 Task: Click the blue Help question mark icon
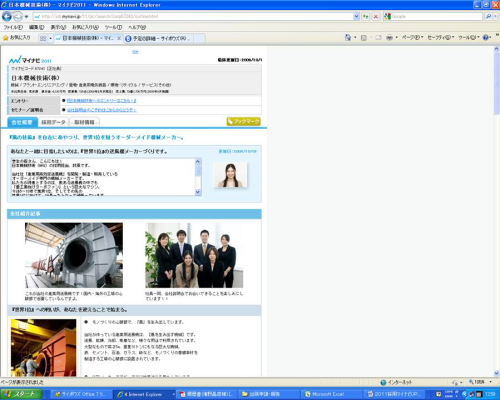point(486,38)
